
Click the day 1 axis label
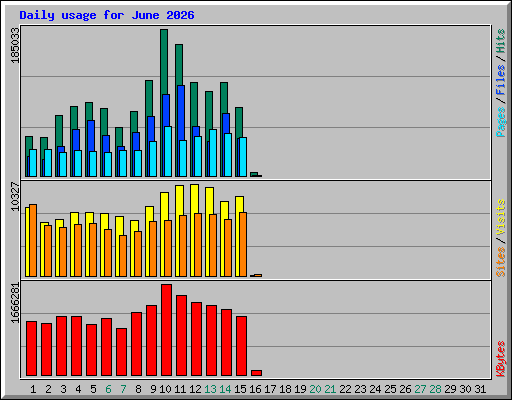33,389
